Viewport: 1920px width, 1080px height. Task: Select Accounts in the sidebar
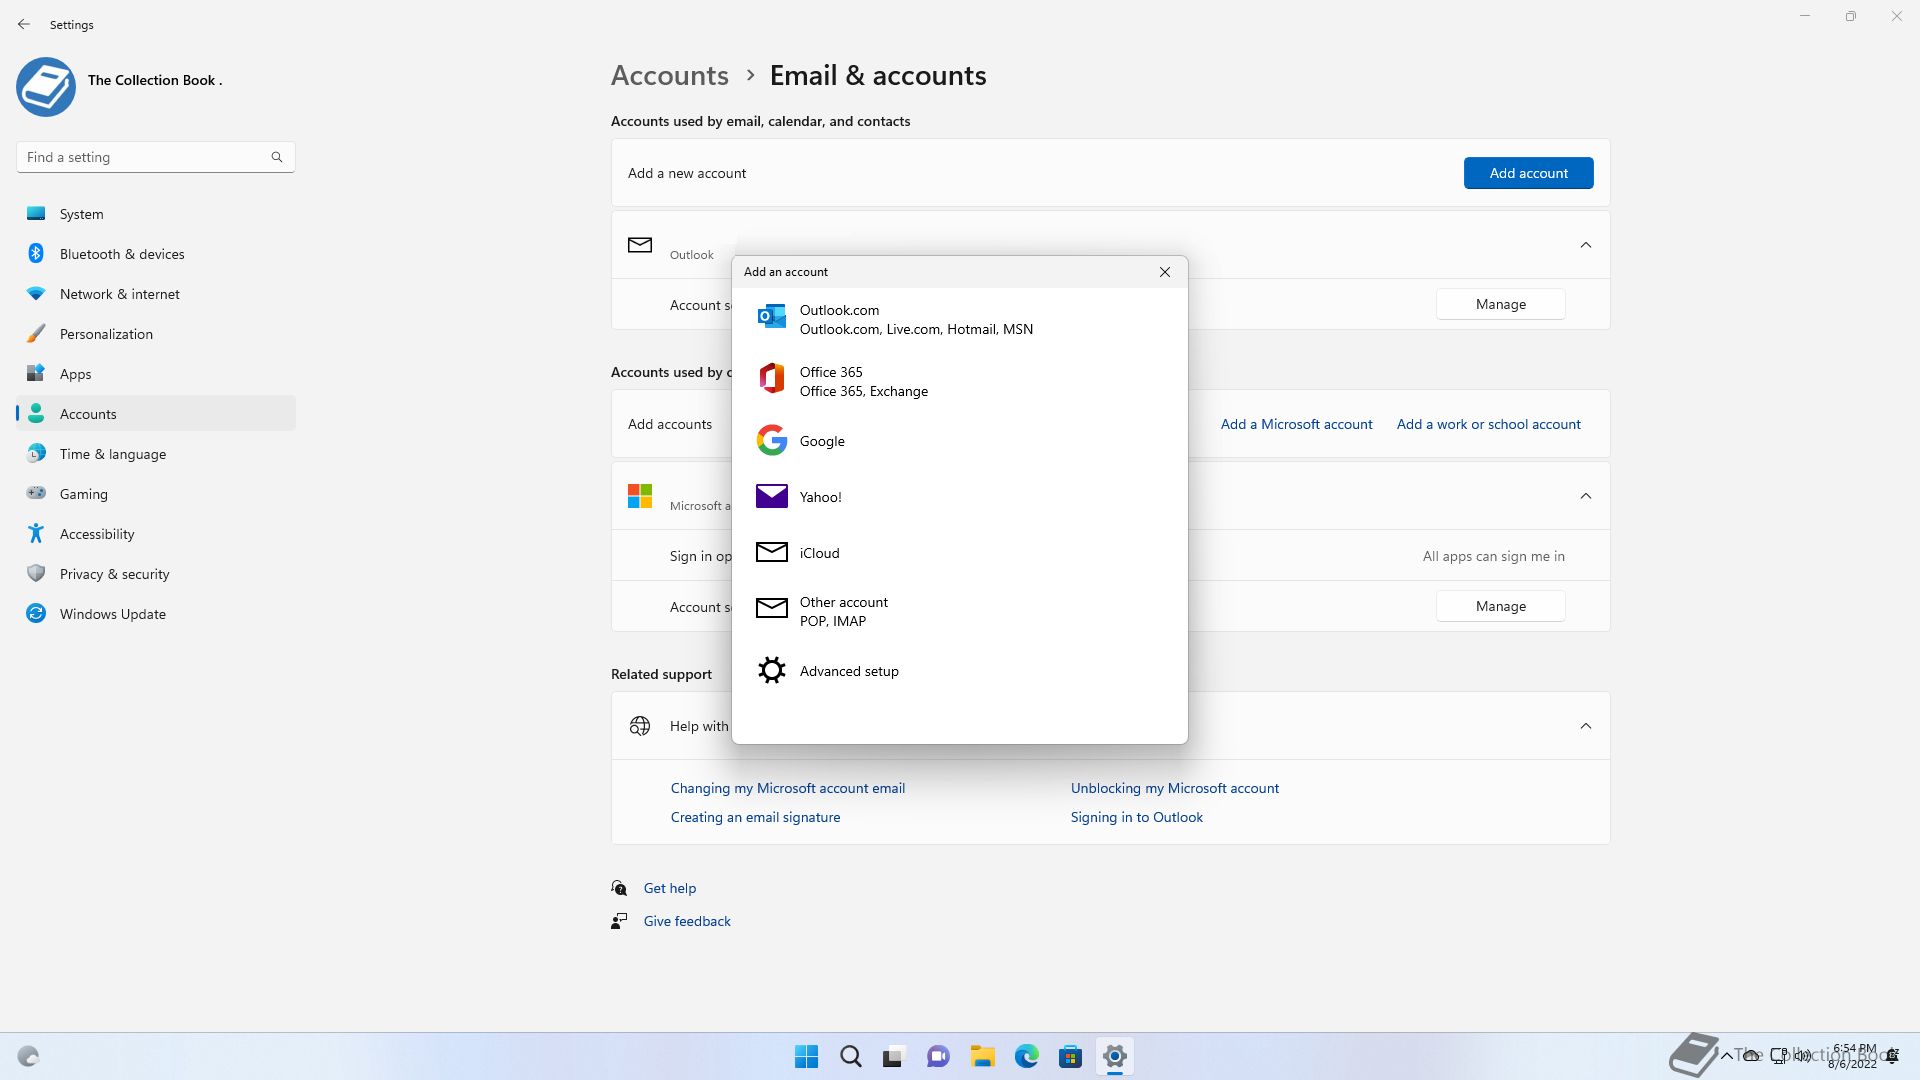[x=156, y=413]
